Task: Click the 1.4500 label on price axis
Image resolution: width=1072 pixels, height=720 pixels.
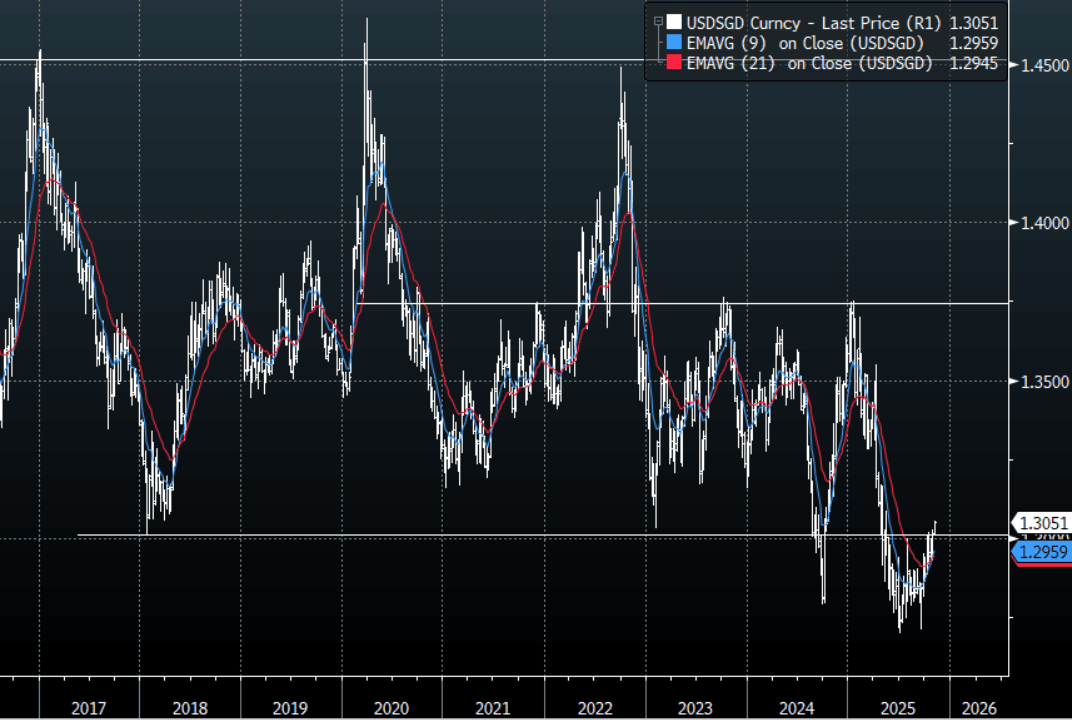Action: pyautogui.click(x=1042, y=65)
